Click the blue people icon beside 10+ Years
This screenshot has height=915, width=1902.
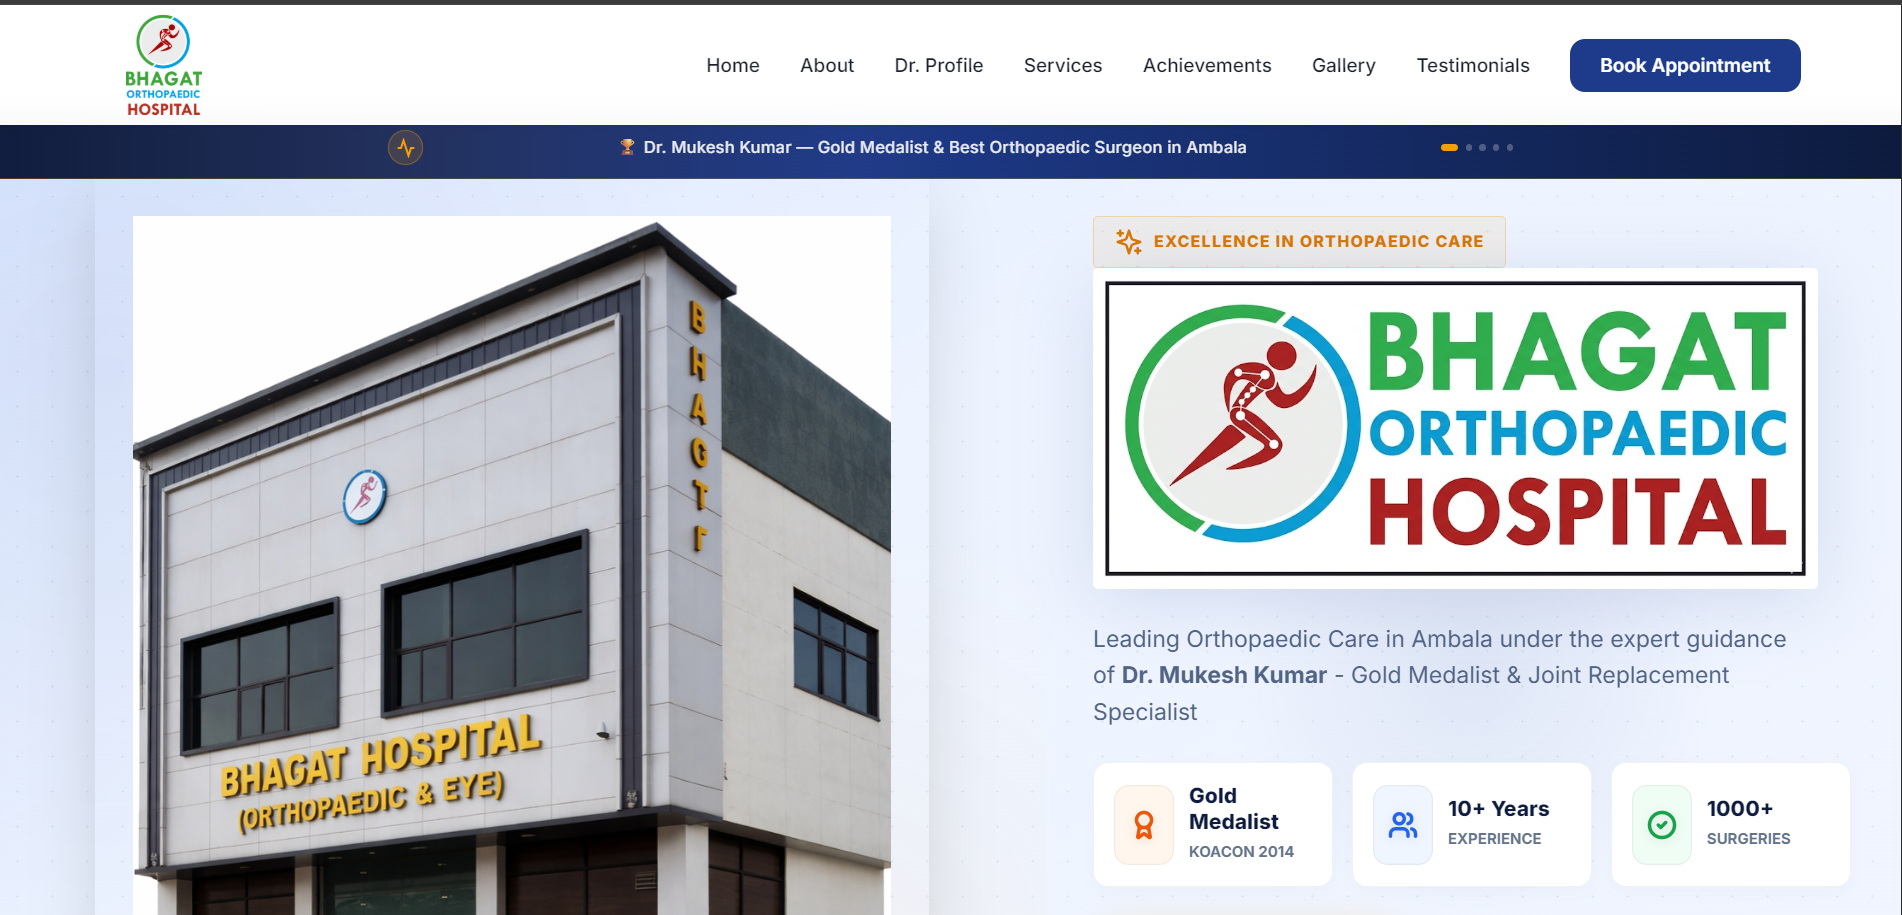(x=1402, y=825)
